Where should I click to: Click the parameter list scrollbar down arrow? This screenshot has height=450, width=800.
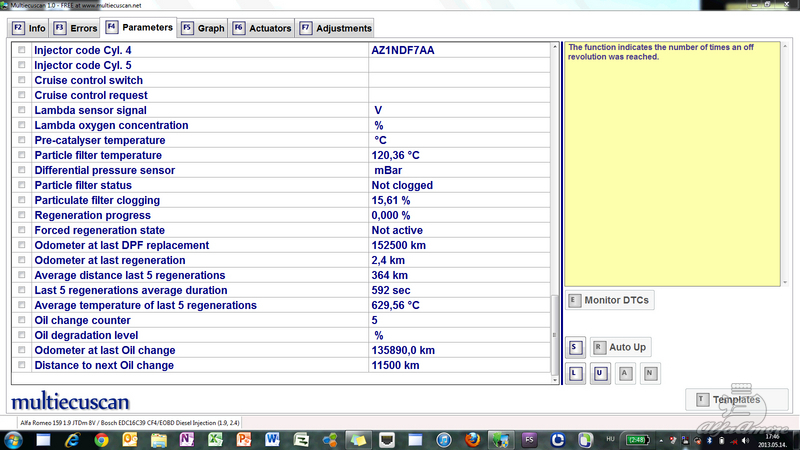[x=555, y=380]
